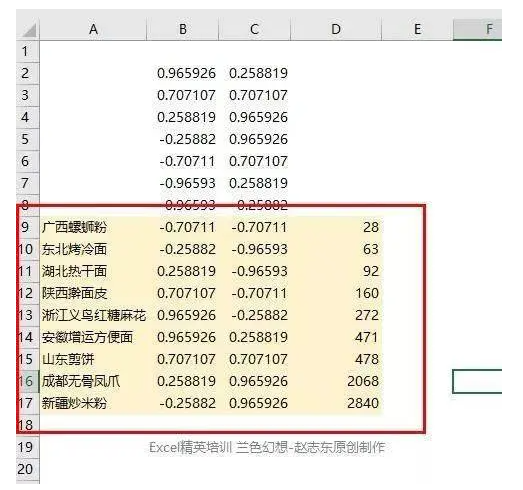This screenshot has height=490, width=523.
Task: Click the Select All corner triangle
Action: click(29, 30)
